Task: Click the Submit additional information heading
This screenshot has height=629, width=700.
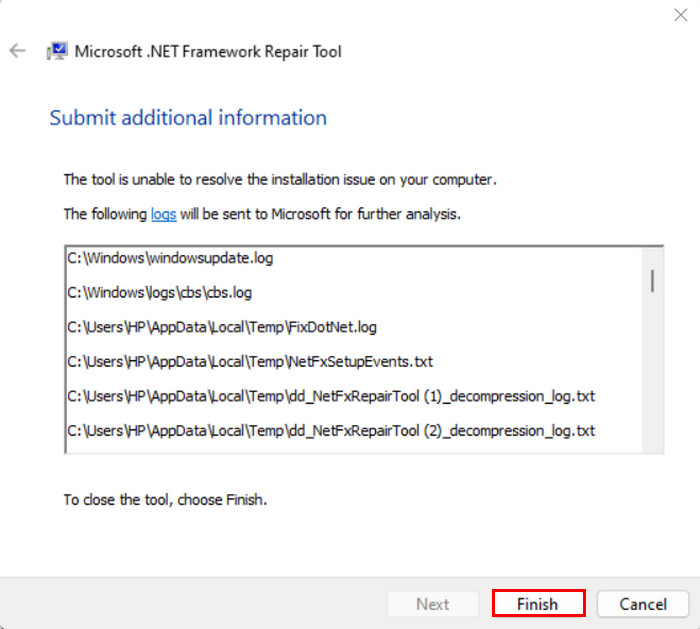Action: [188, 118]
